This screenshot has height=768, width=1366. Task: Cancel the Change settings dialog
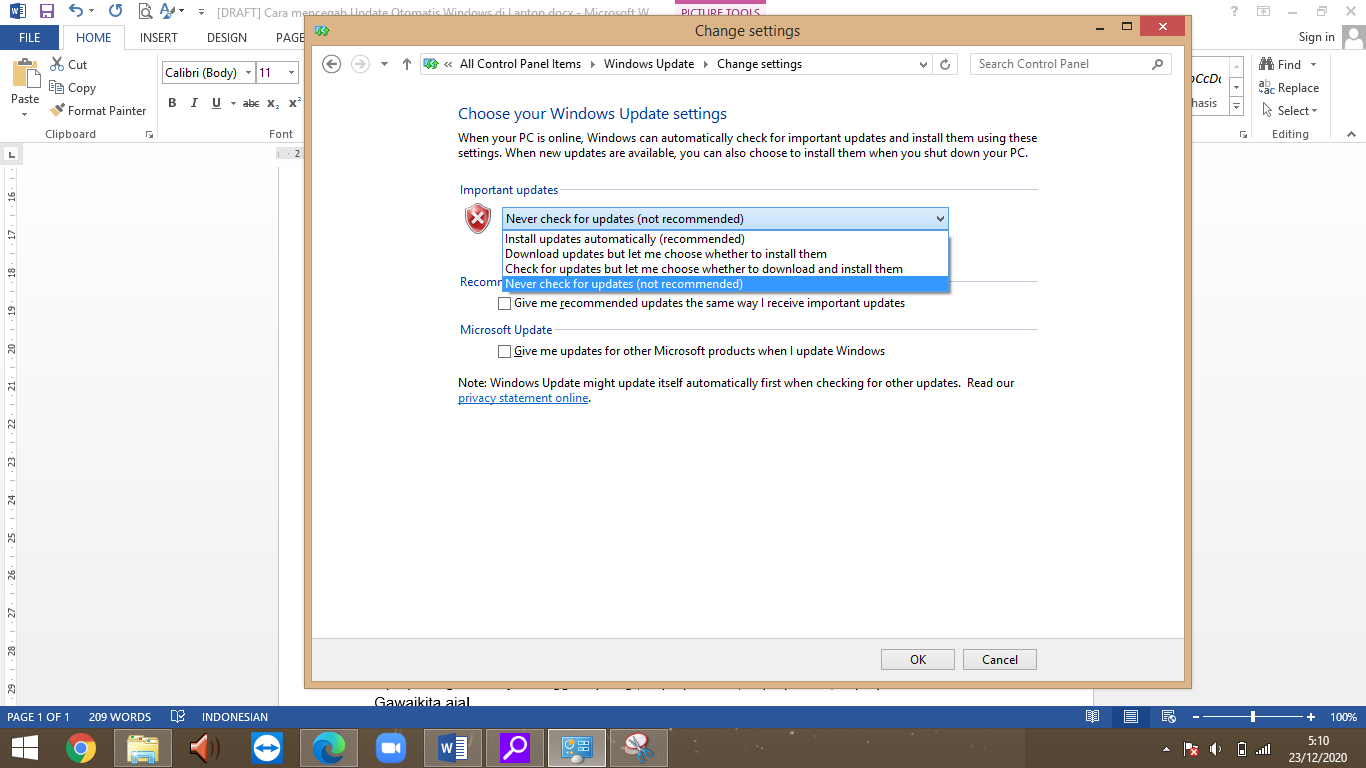[1000, 659]
